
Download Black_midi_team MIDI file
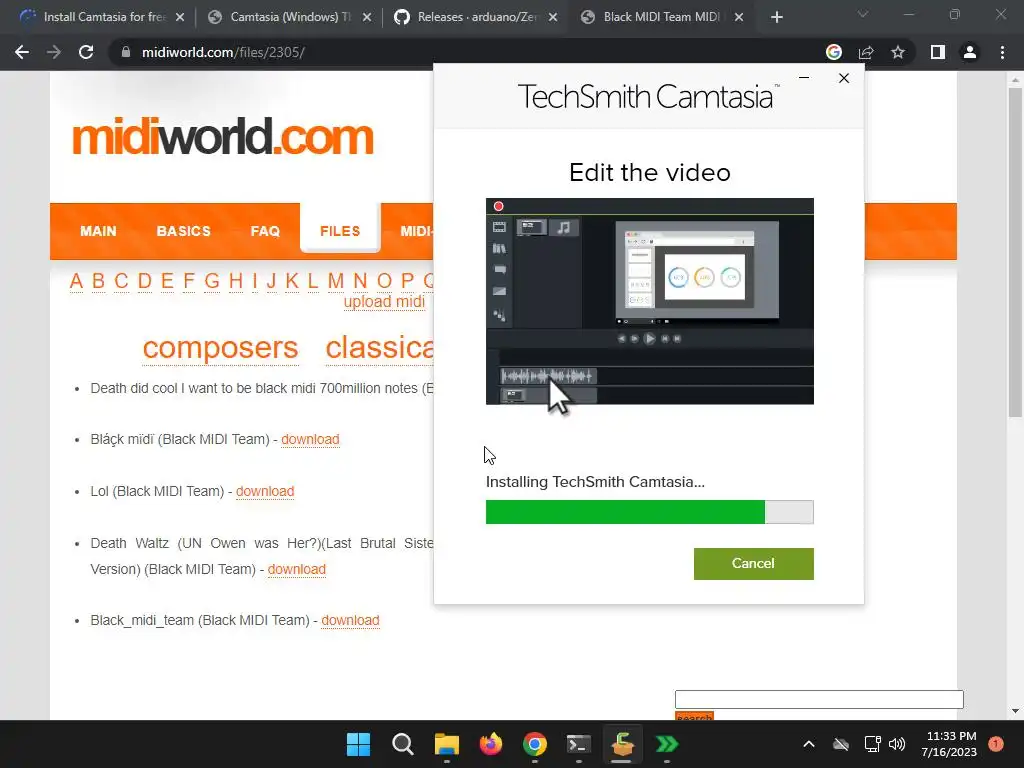(x=350, y=620)
